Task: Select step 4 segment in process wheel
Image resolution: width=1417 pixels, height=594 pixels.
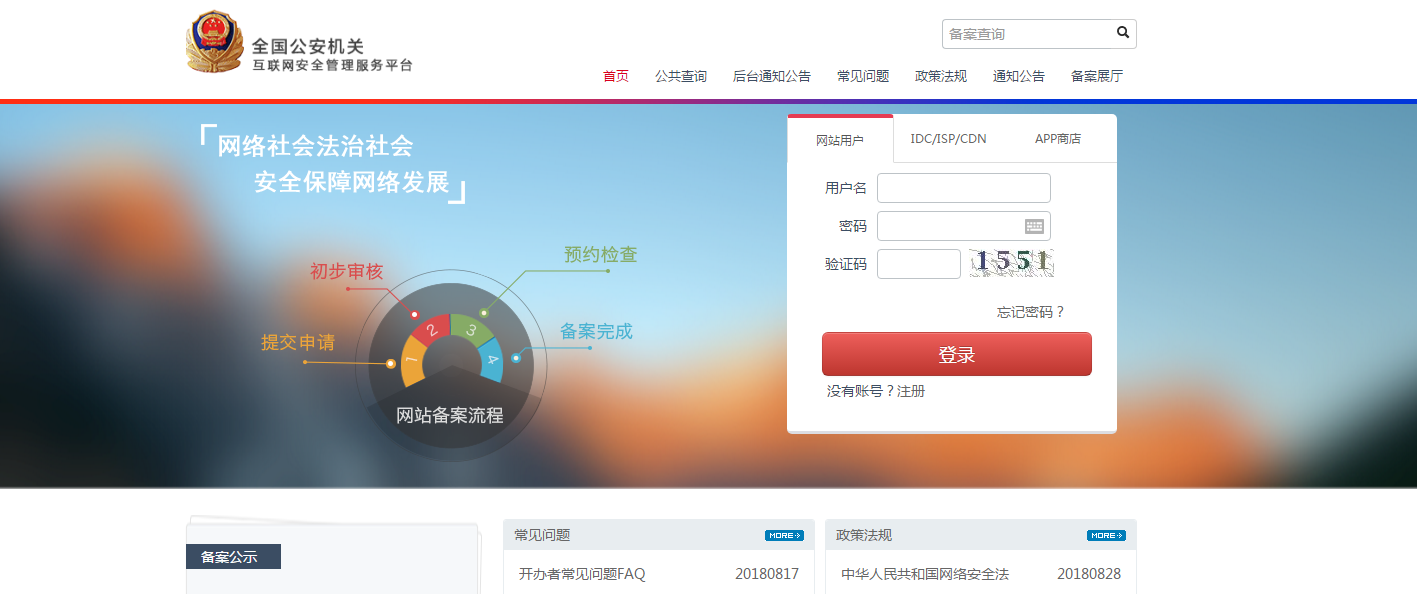Action: point(492,362)
